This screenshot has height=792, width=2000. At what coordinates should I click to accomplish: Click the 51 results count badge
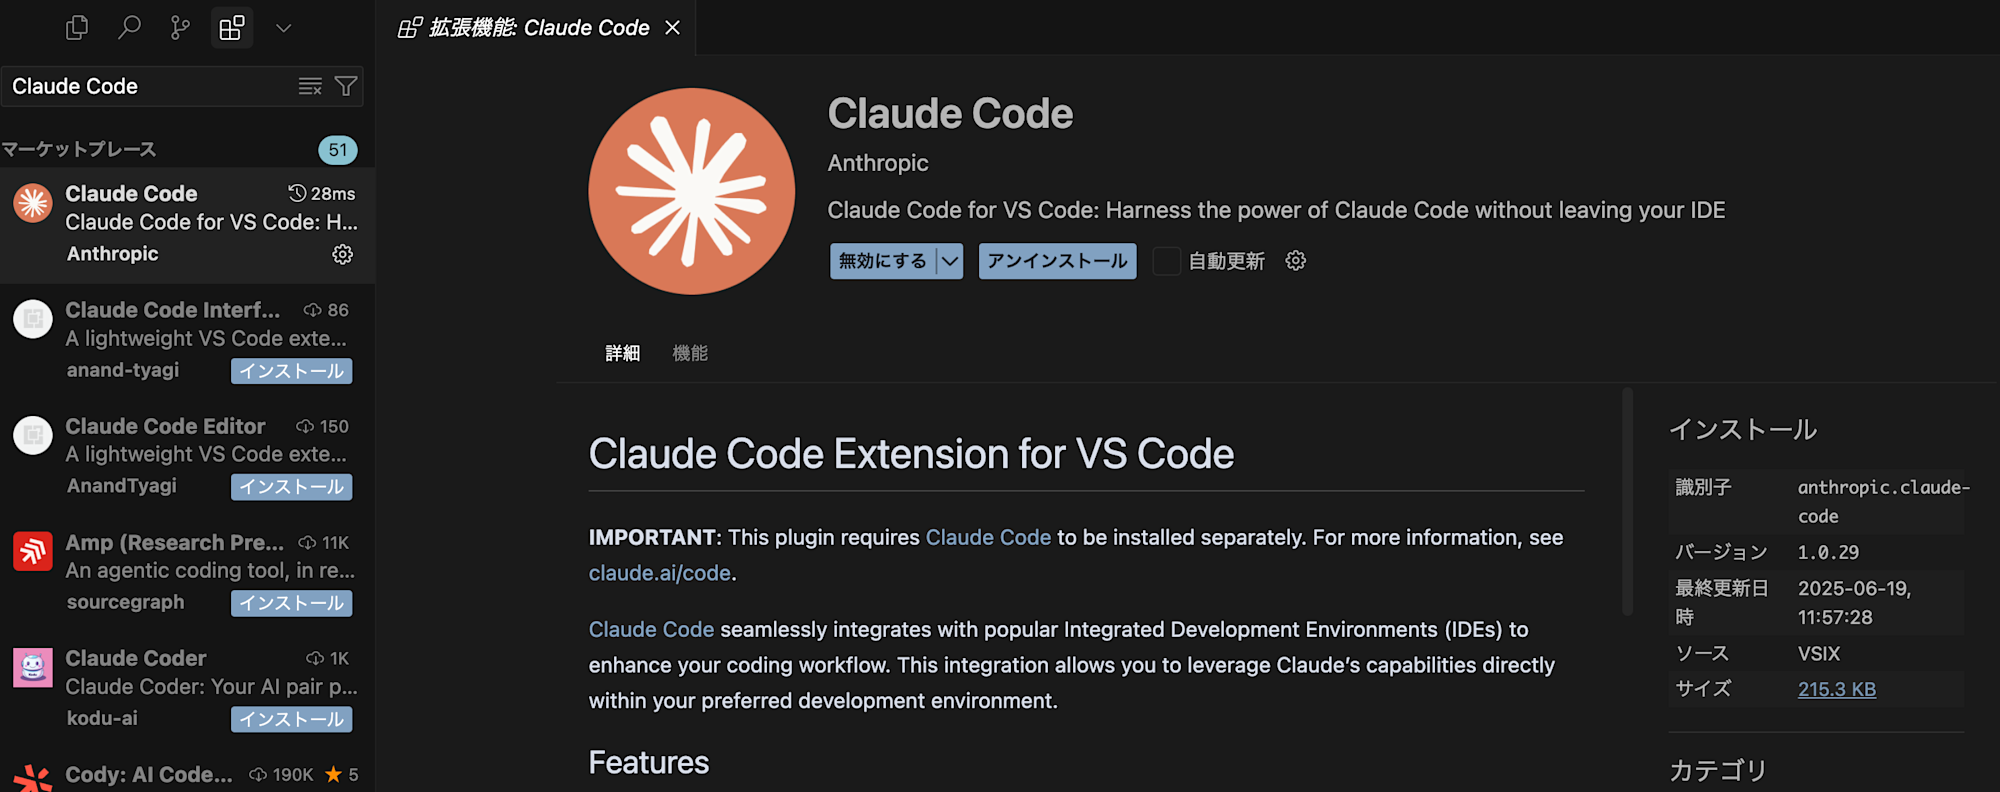(x=338, y=150)
